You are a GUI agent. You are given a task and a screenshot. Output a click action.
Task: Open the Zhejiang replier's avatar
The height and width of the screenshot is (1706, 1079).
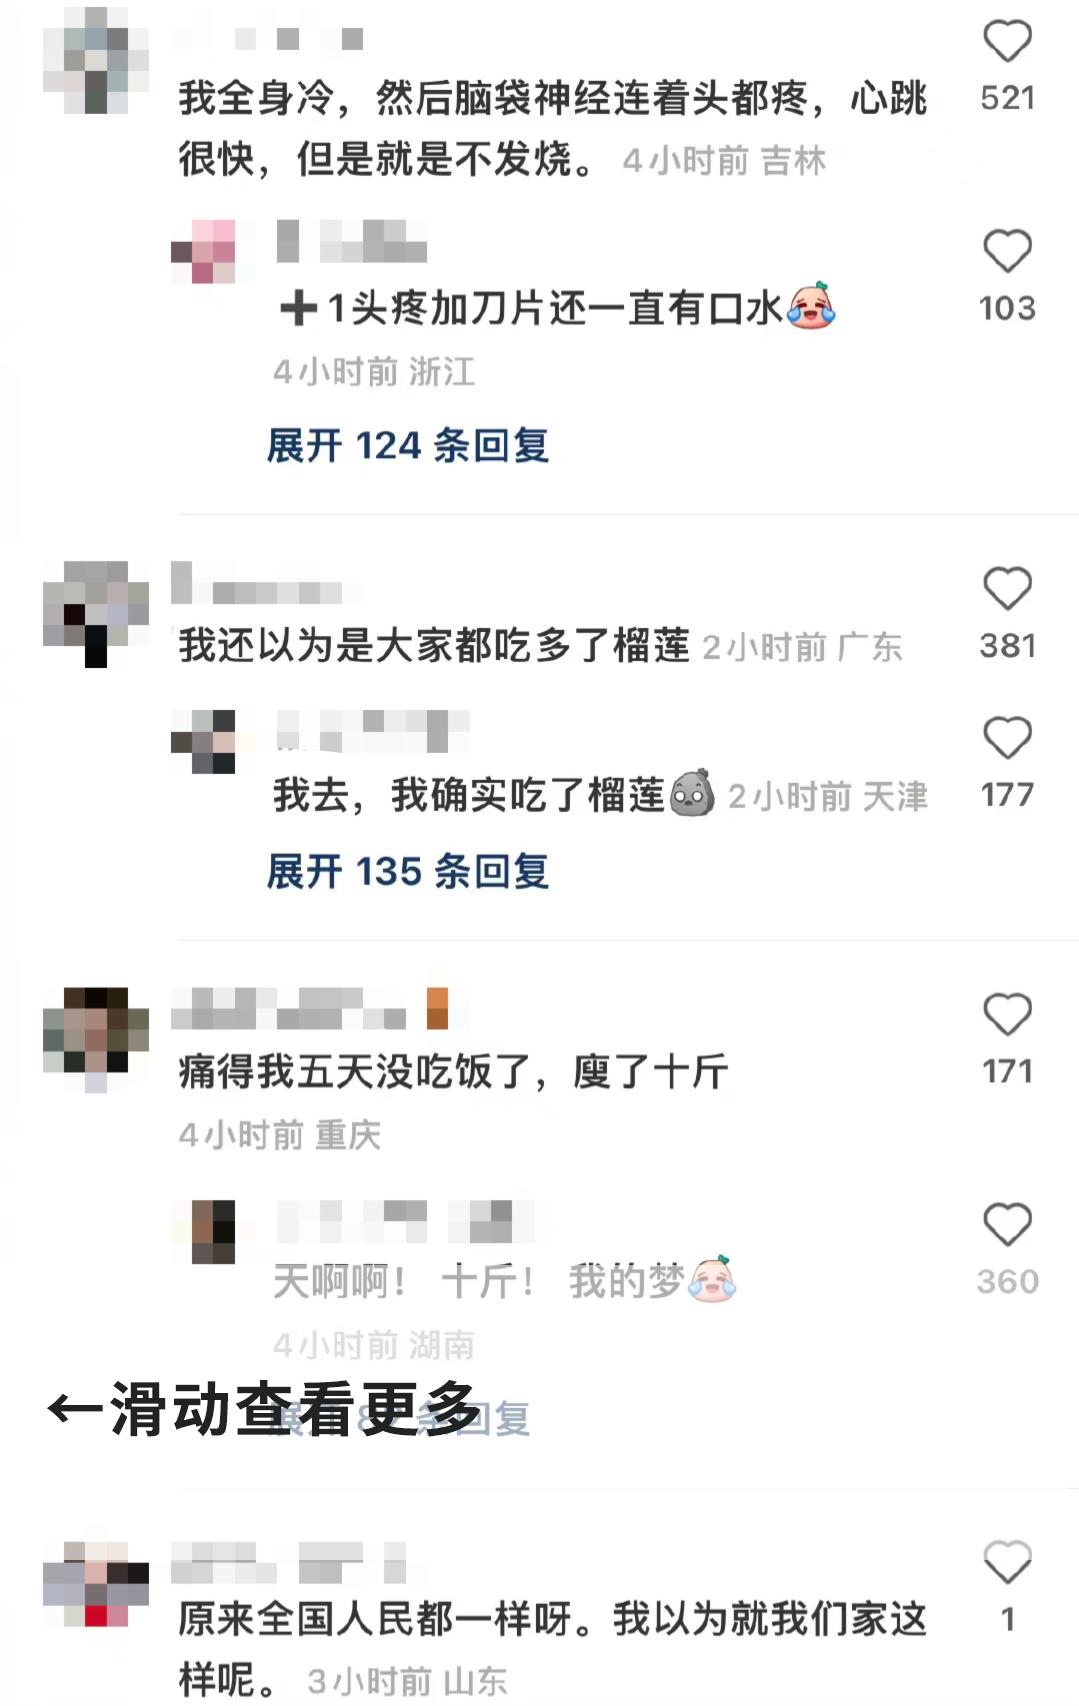pos(203,251)
